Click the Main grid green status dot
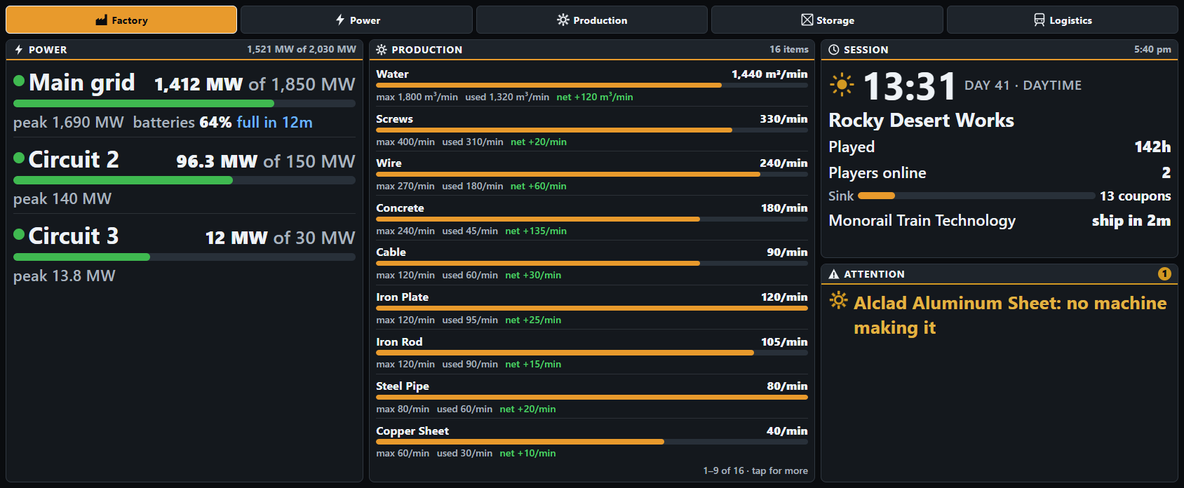Image resolution: width=1184 pixels, height=488 pixels. pos(19,81)
